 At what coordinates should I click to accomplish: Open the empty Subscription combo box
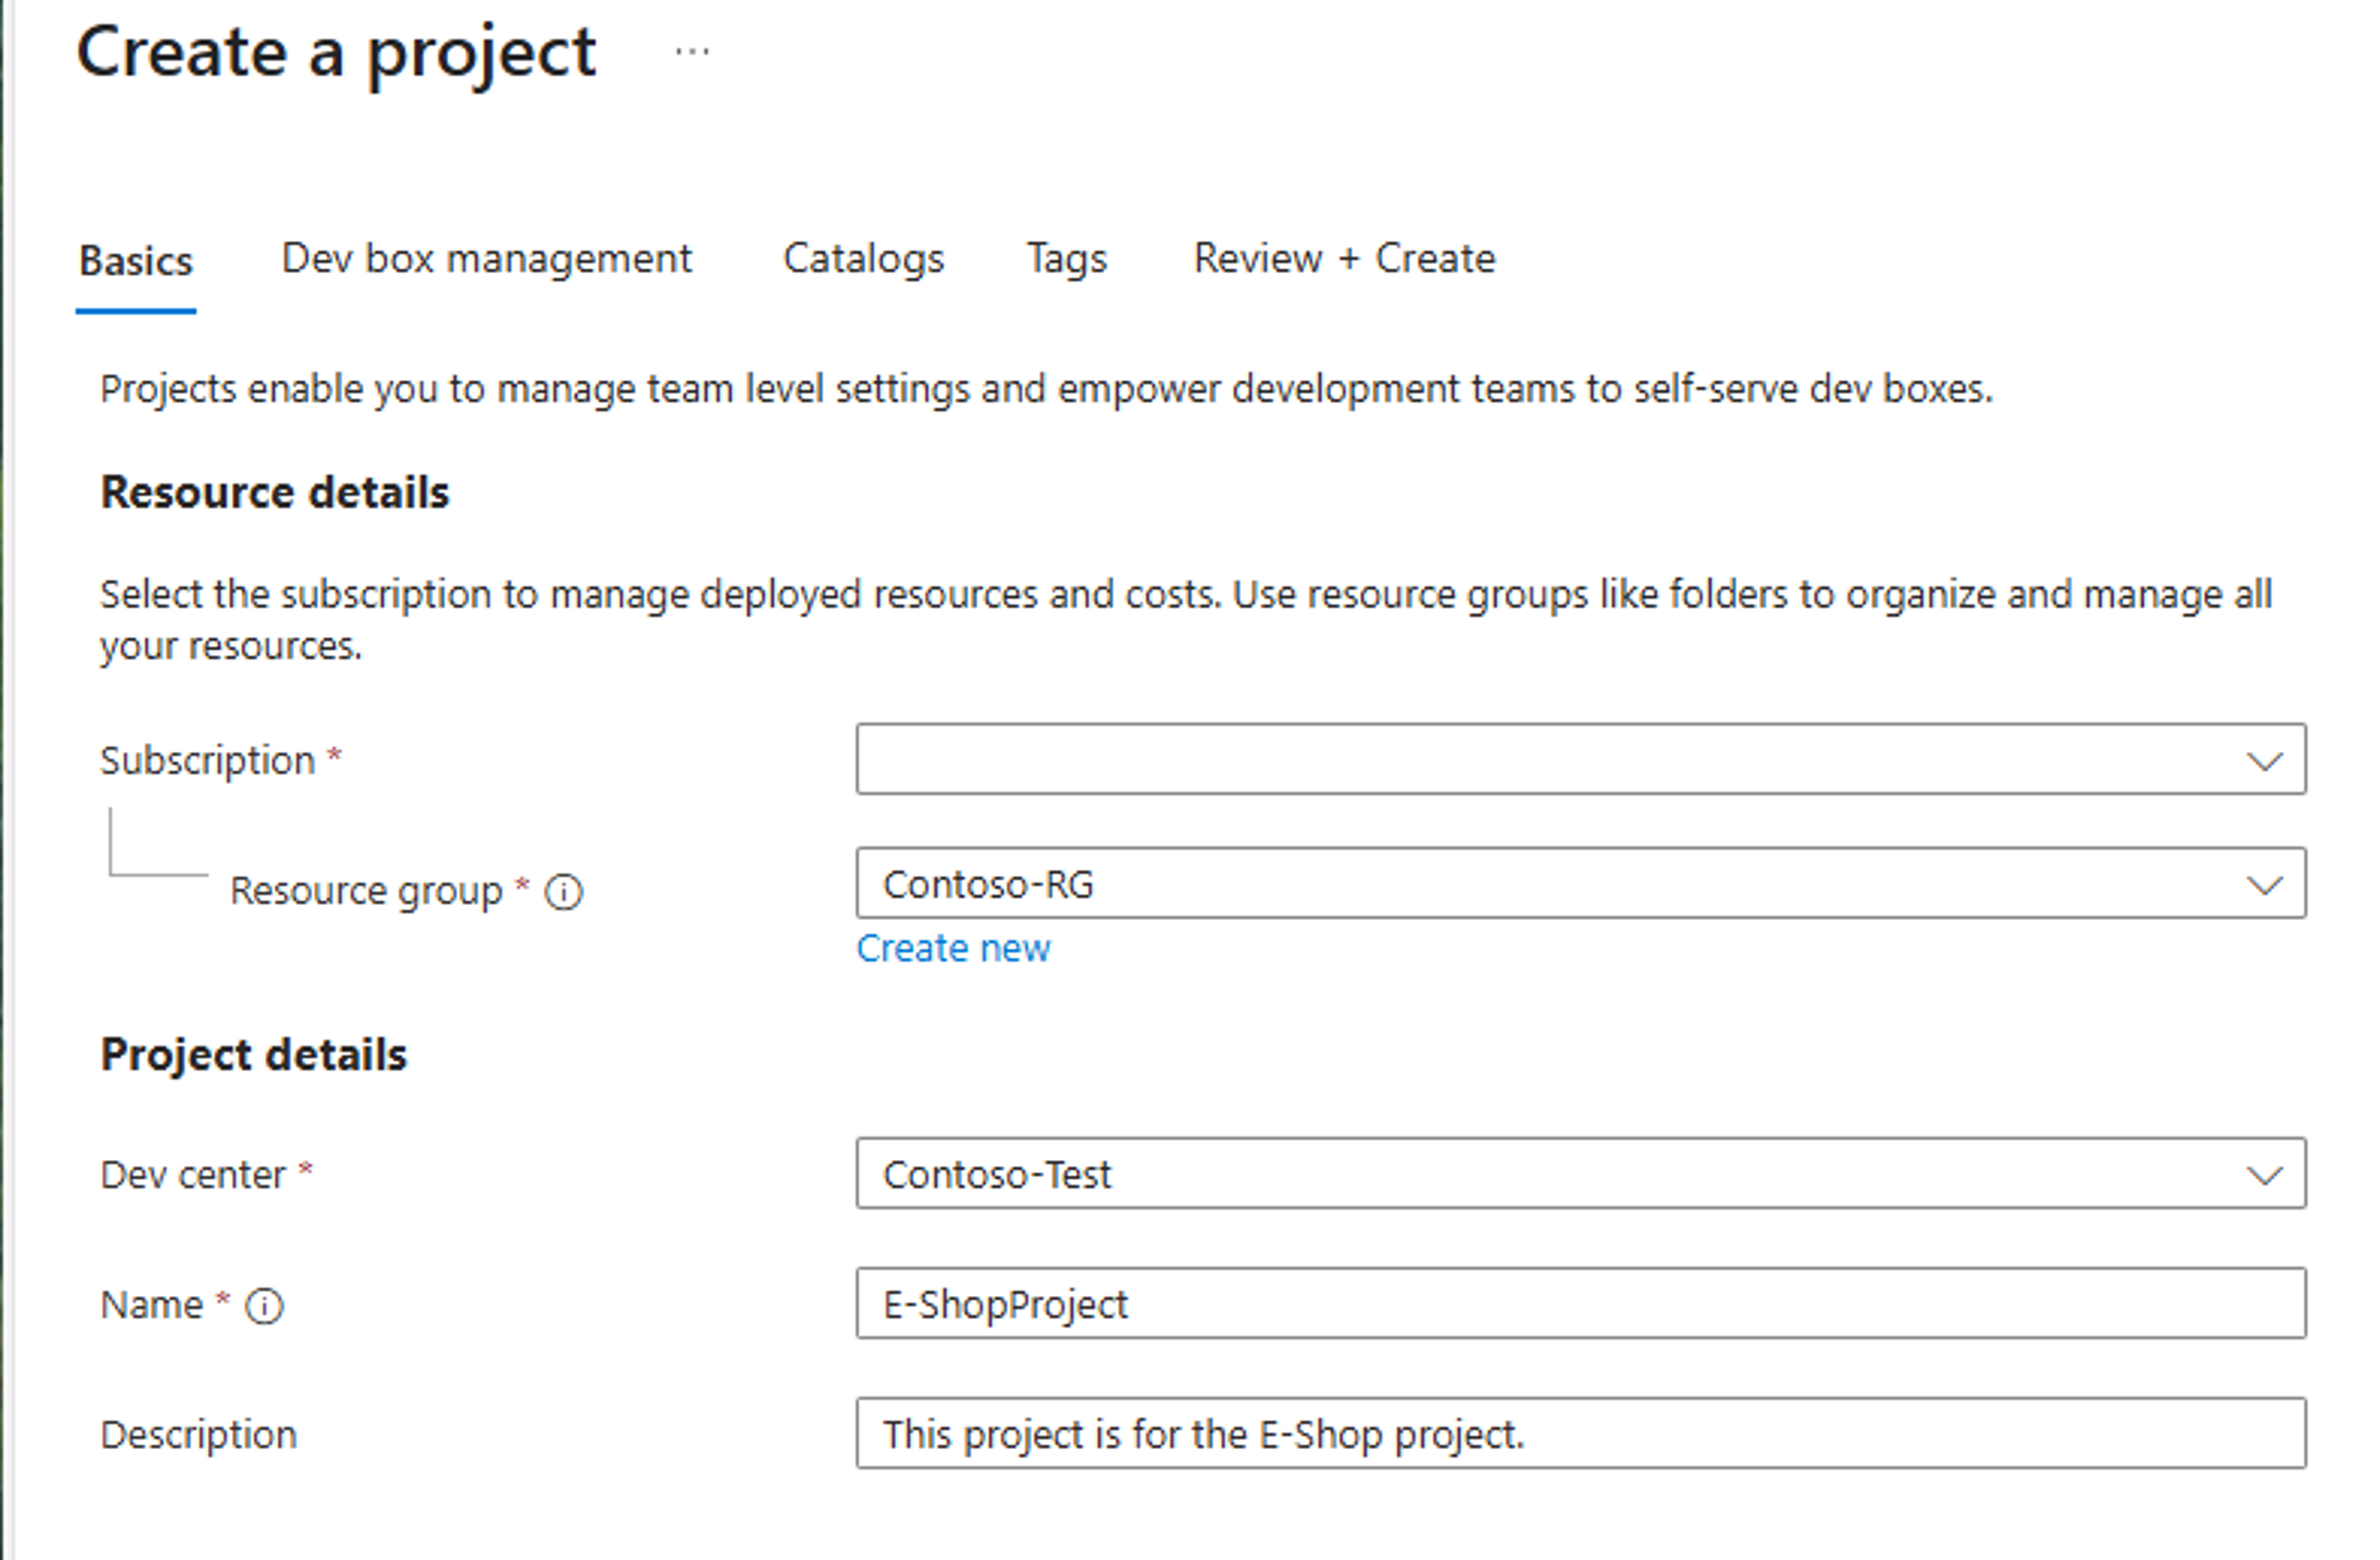[1540, 760]
